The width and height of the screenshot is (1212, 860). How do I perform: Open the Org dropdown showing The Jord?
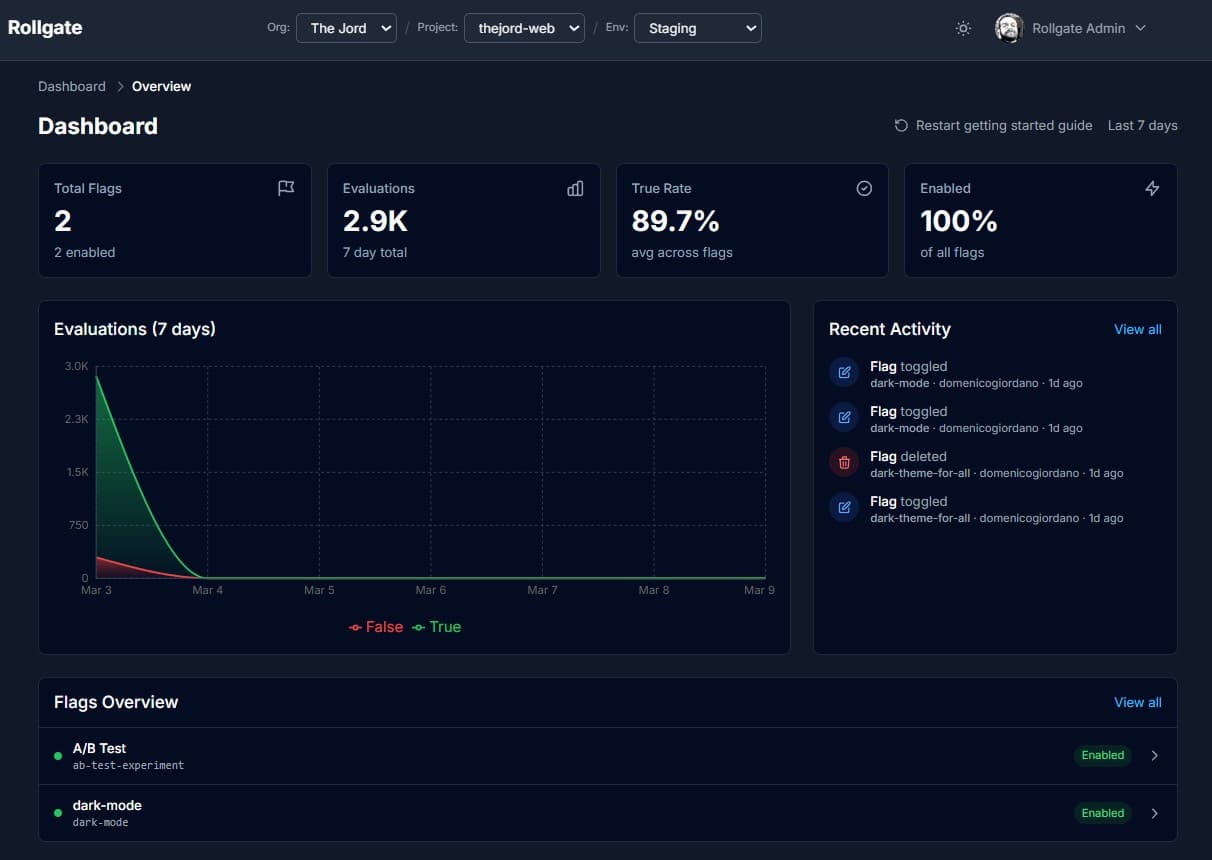[346, 28]
